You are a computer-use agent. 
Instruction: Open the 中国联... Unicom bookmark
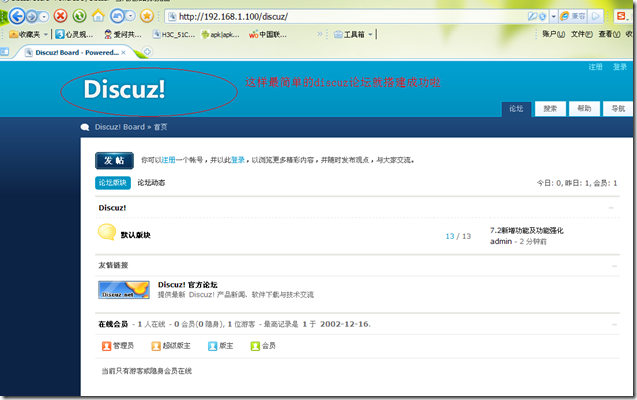(x=268, y=35)
